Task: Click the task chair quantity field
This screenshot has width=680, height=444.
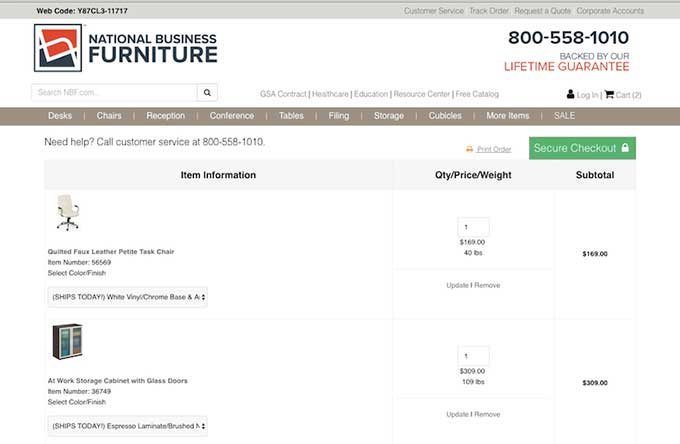Action: (x=473, y=227)
